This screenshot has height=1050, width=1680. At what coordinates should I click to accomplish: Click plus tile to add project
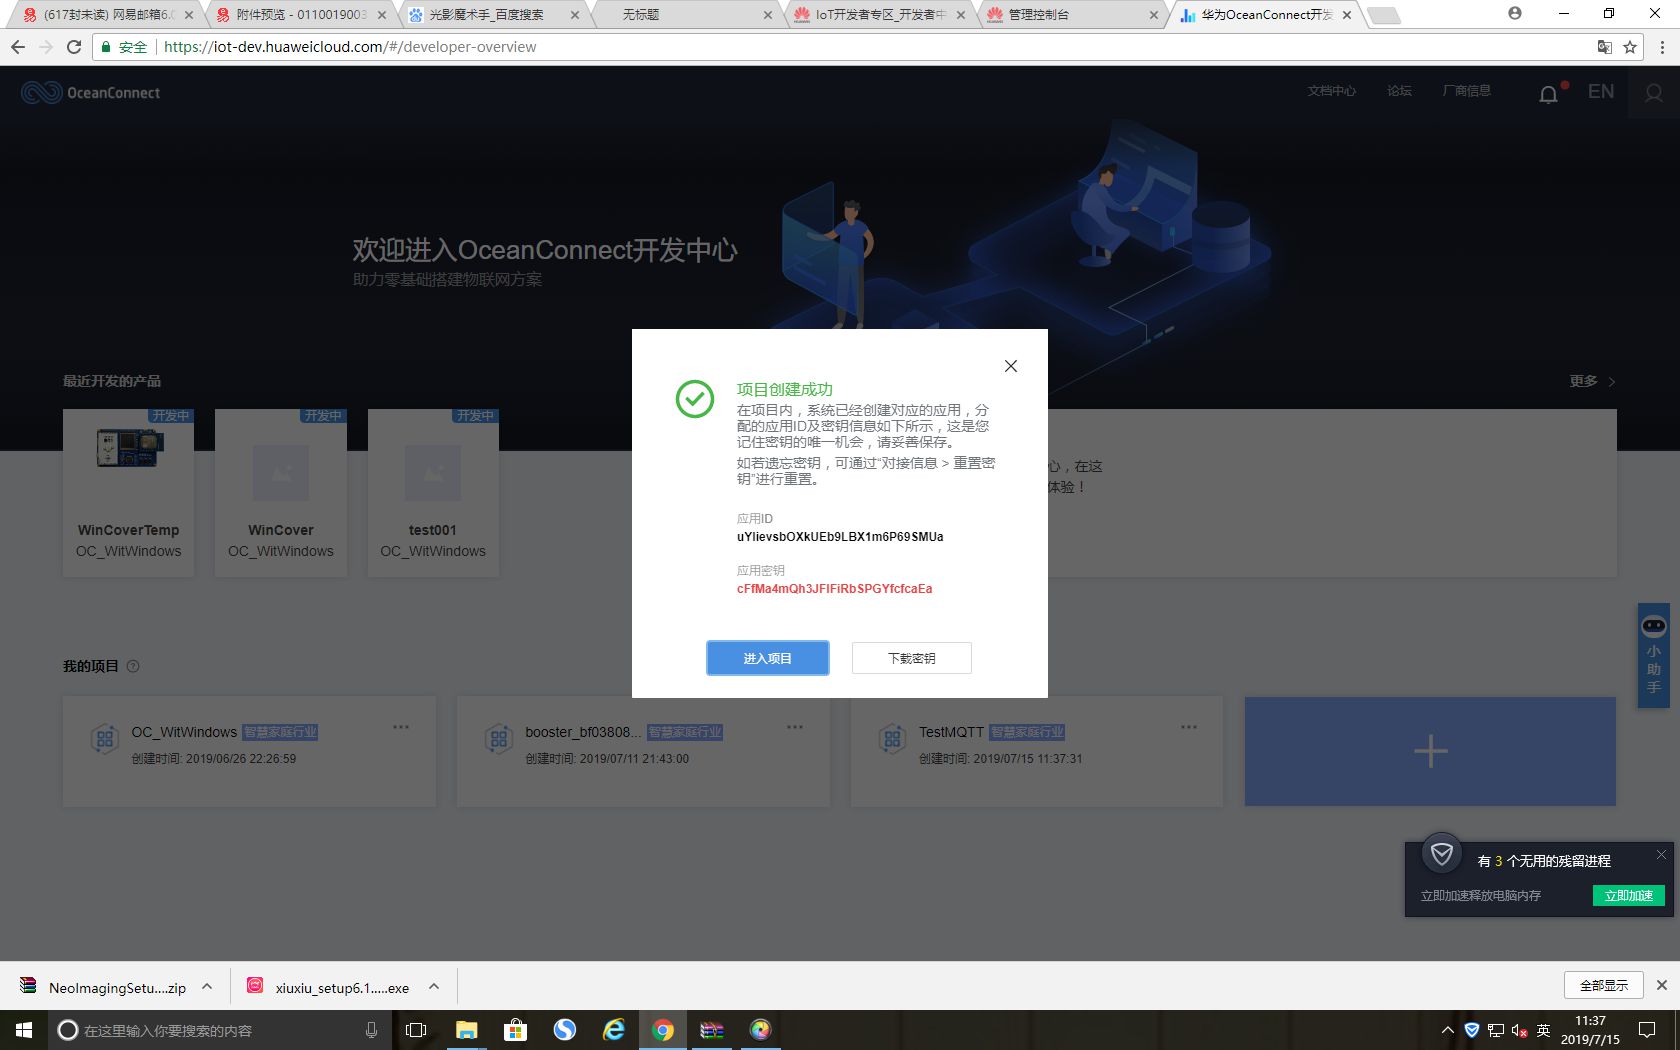tap(1430, 751)
